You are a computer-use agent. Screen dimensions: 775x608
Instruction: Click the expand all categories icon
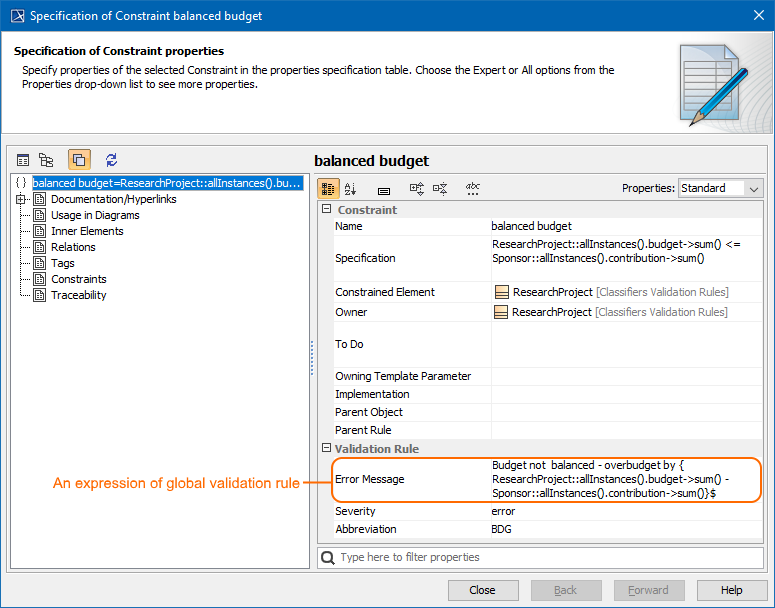417,188
